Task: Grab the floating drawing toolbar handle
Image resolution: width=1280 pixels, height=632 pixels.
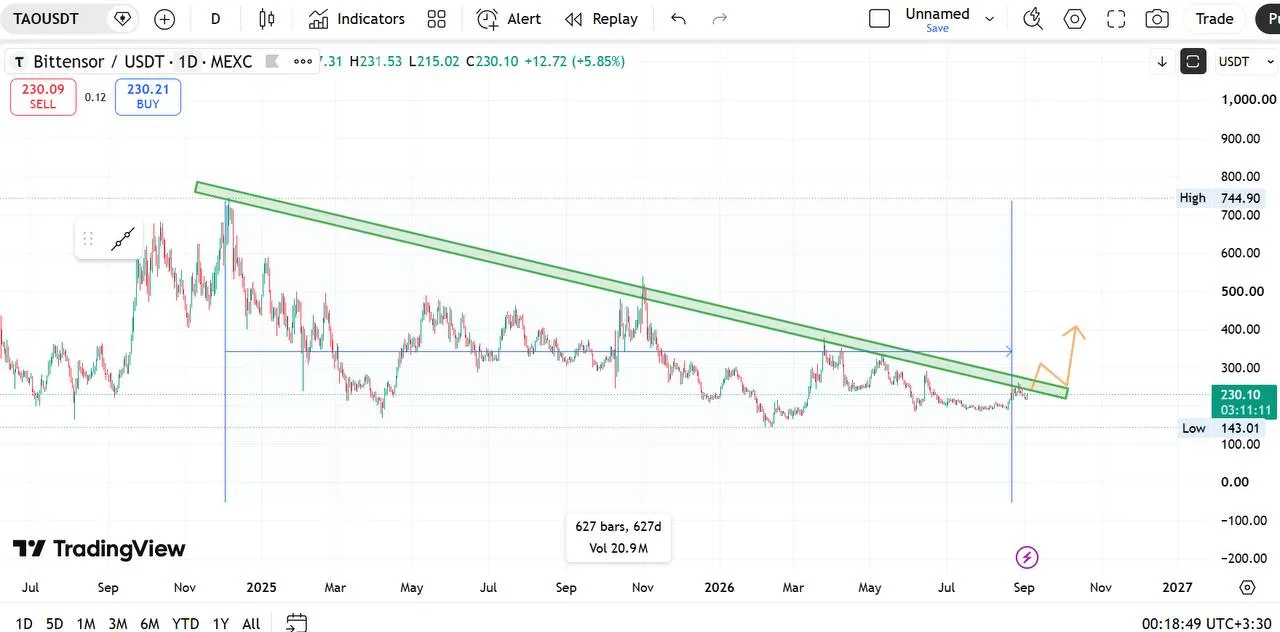Action: (88, 239)
